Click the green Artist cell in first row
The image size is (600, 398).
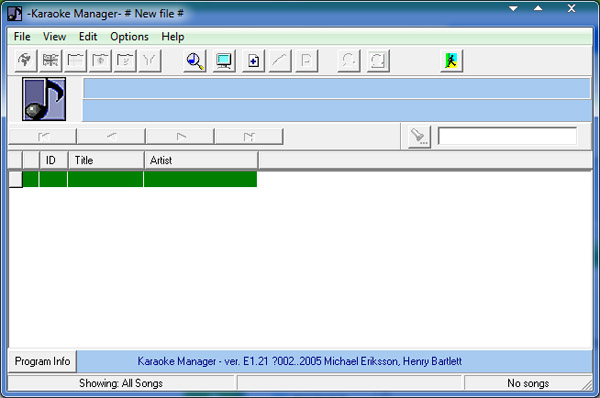[x=201, y=179]
